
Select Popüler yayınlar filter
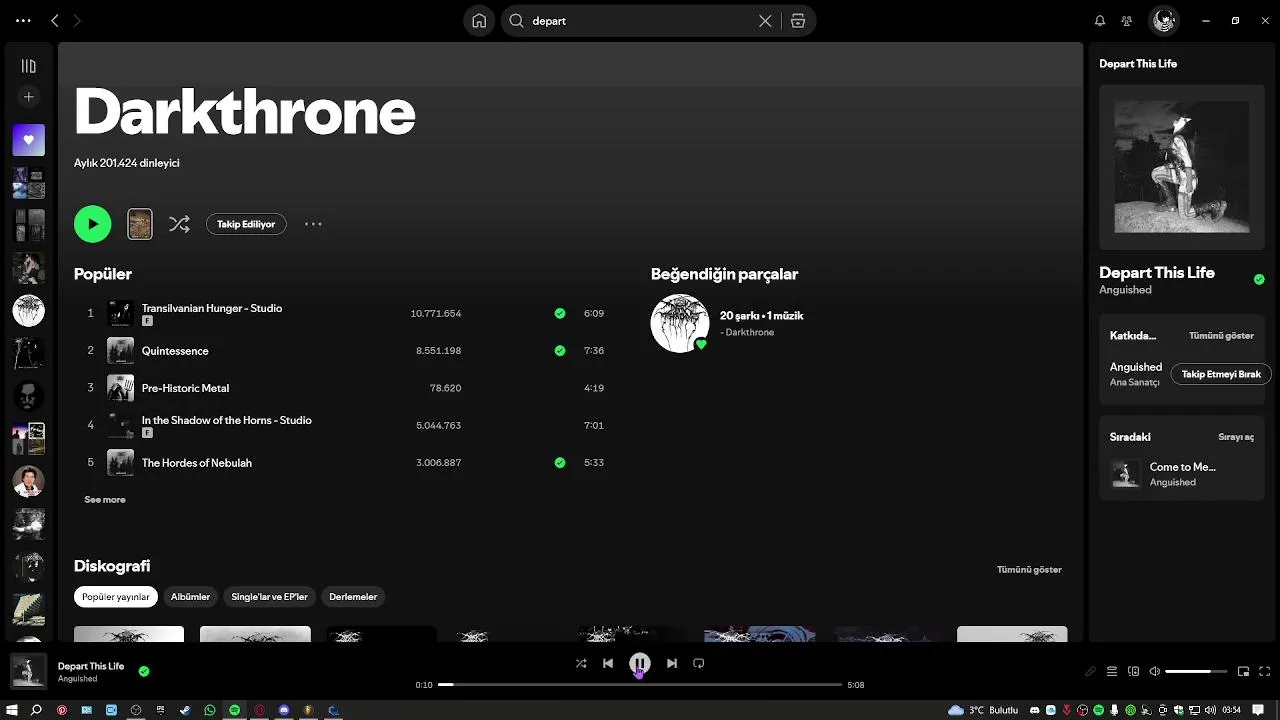[x=116, y=597]
